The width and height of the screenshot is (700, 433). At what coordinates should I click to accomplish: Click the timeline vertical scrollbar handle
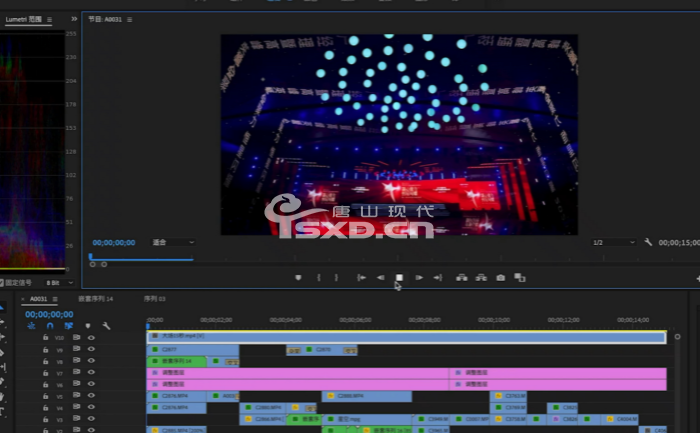pyautogui.click(x=677, y=337)
